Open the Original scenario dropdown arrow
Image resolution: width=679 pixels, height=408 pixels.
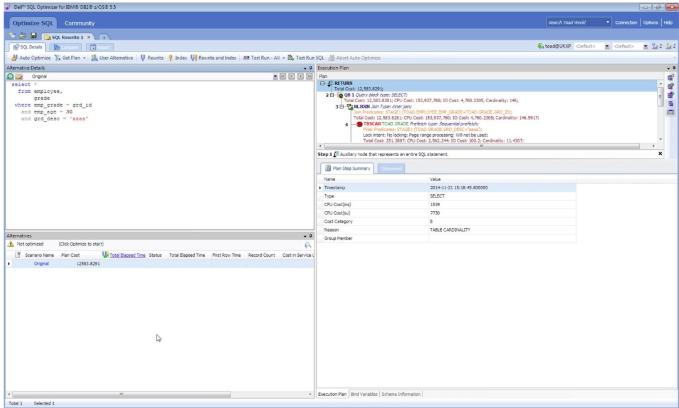click(x=275, y=77)
